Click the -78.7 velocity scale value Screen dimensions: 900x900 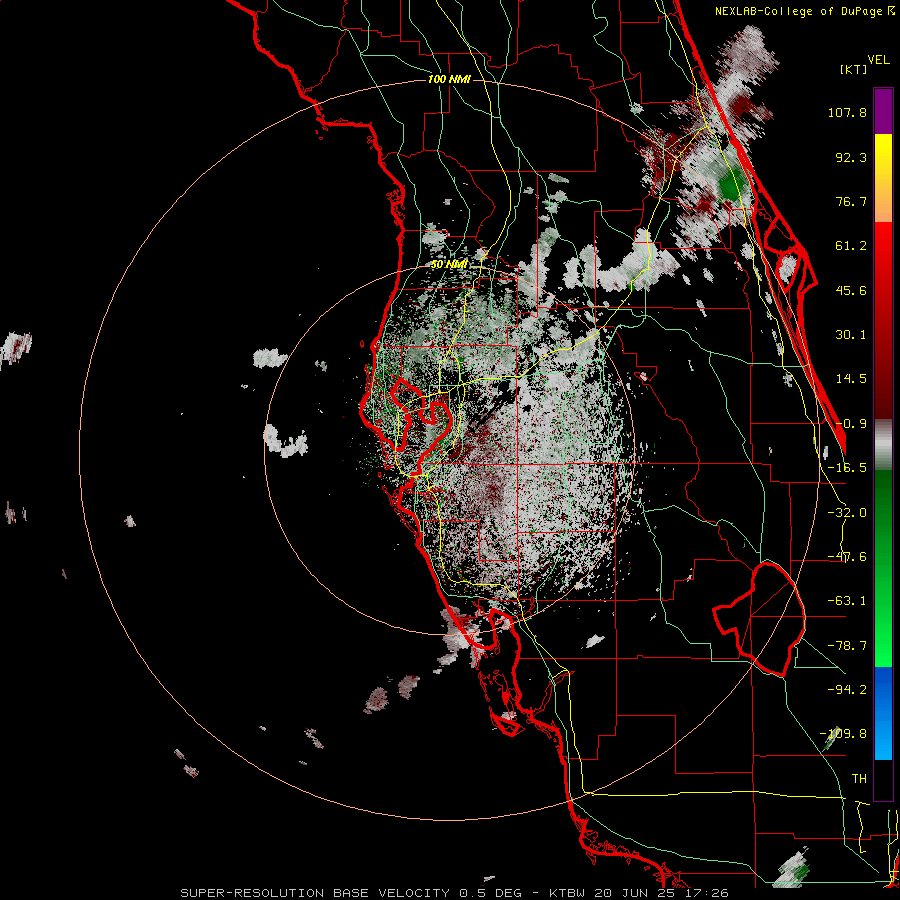847,646
